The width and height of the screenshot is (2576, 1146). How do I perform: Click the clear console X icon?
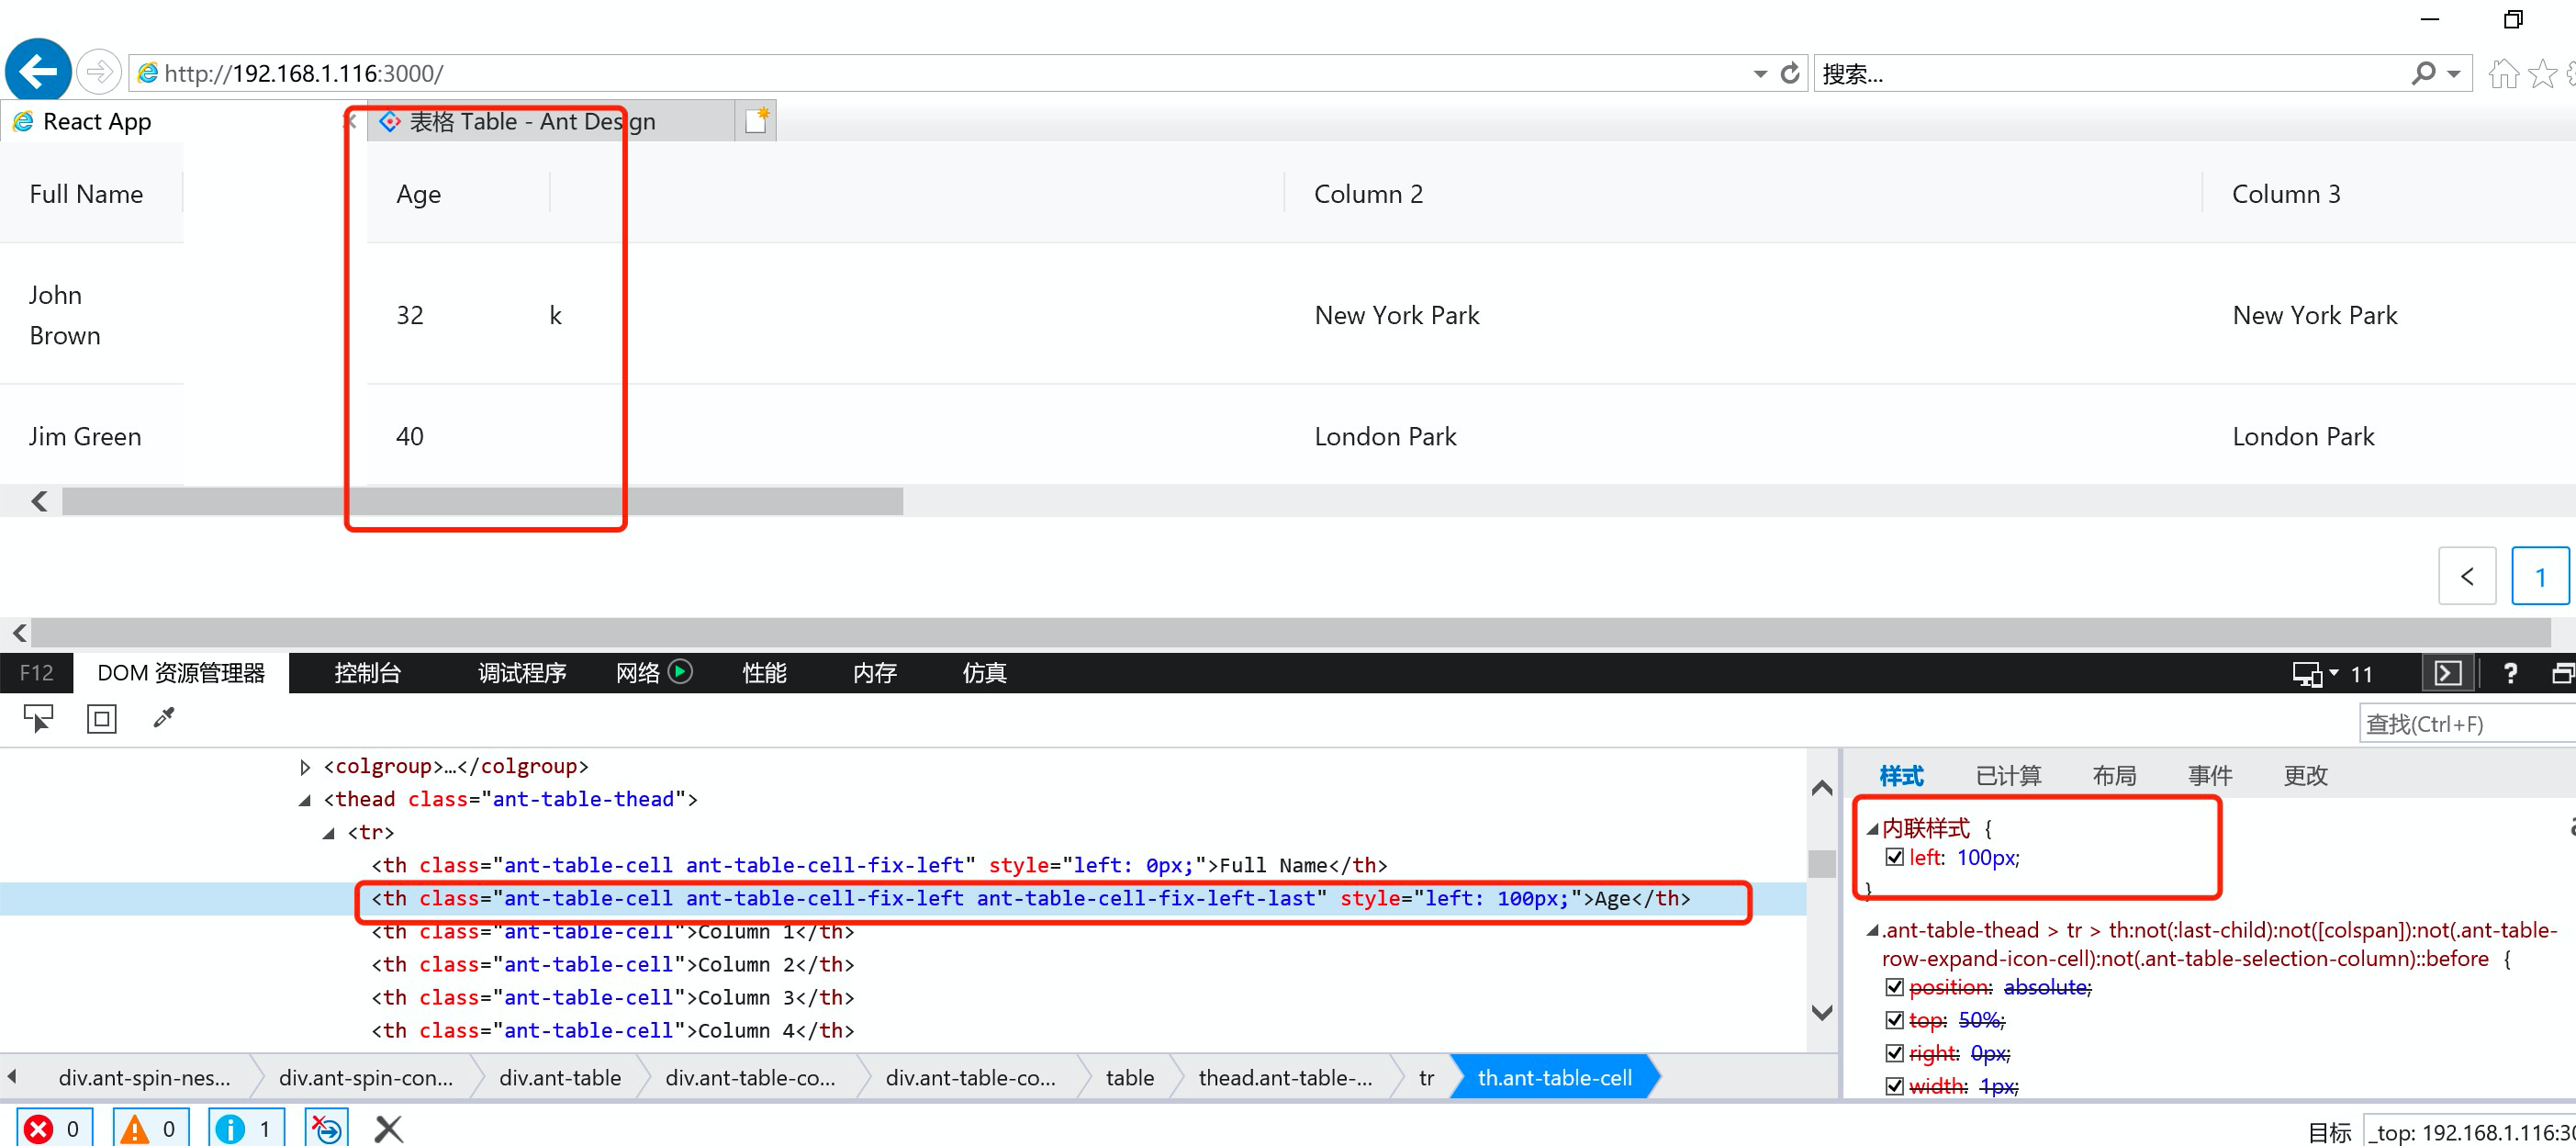[x=388, y=1129]
